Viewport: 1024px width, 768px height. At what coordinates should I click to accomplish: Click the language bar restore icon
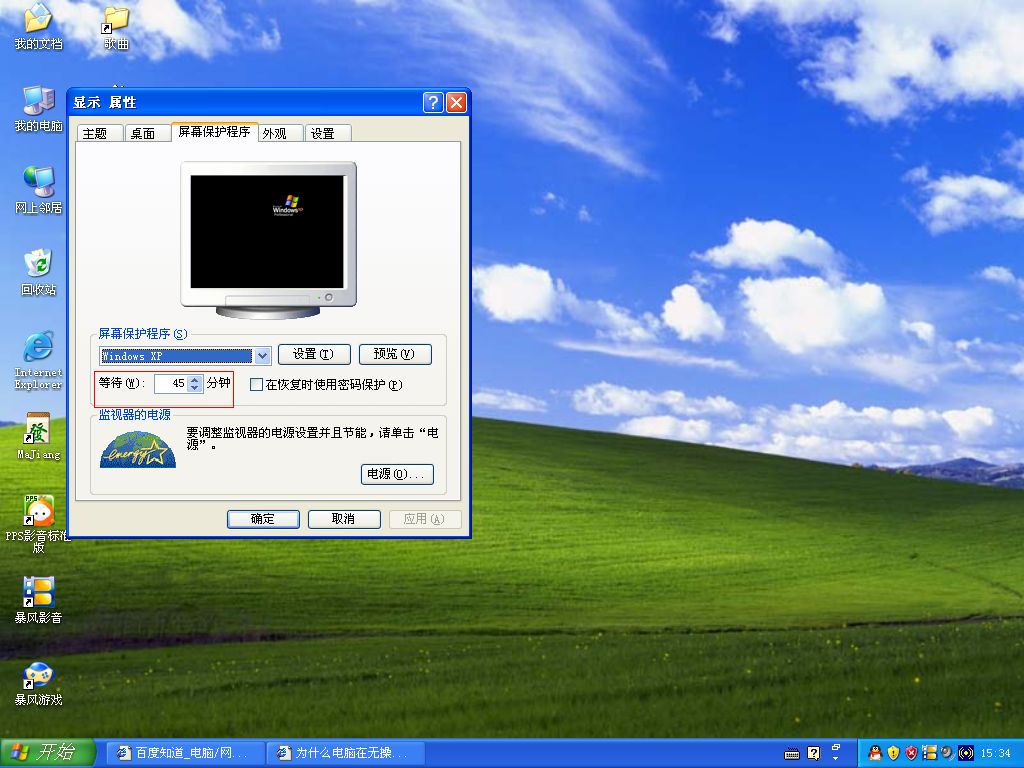[836, 746]
